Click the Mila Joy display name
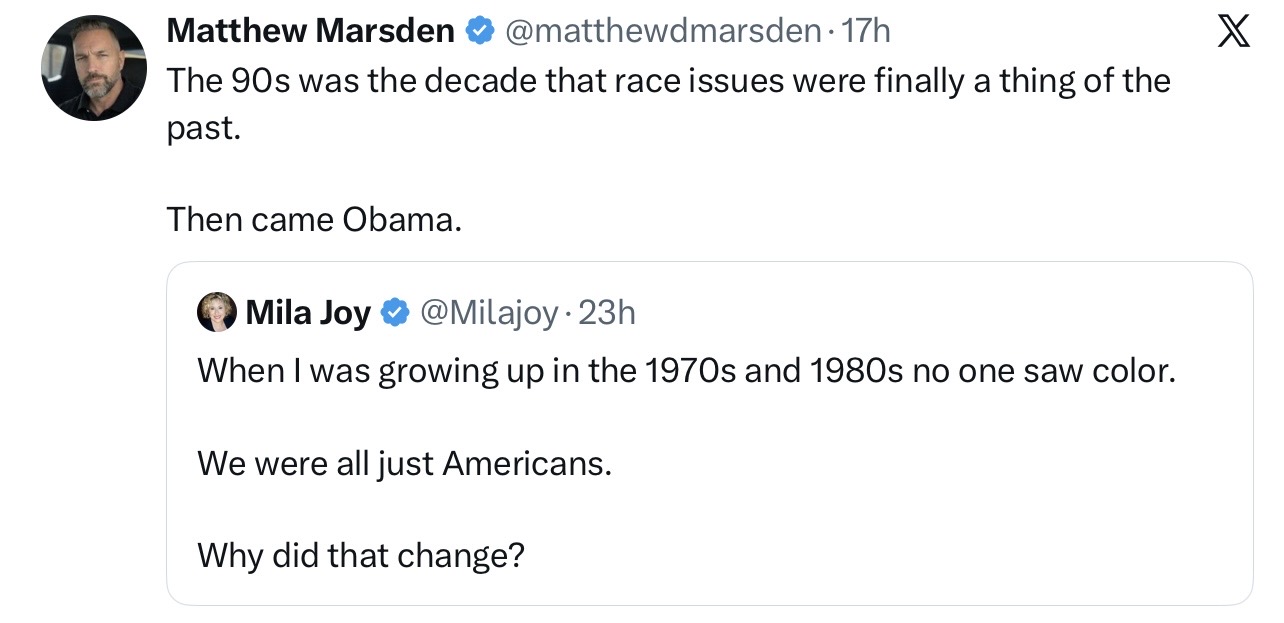 [x=308, y=313]
